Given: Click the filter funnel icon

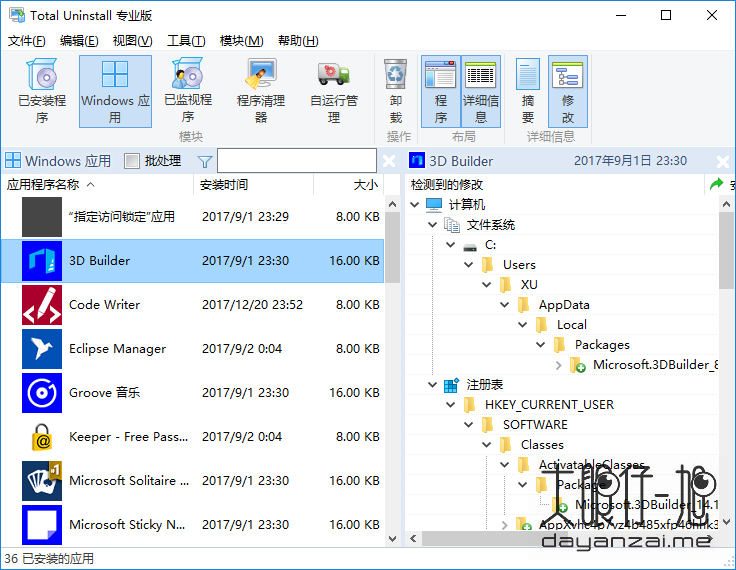Looking at the screenshot, I should 205,162.
